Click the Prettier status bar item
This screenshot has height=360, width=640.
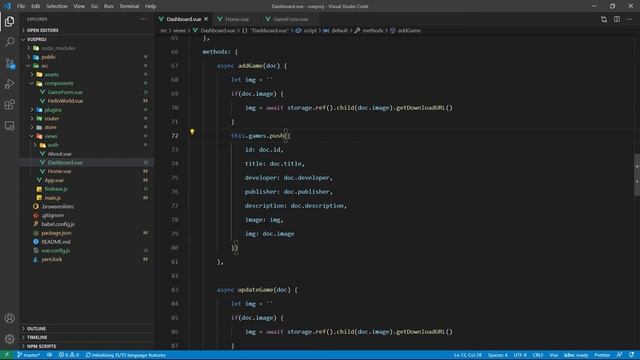(602, 355)
